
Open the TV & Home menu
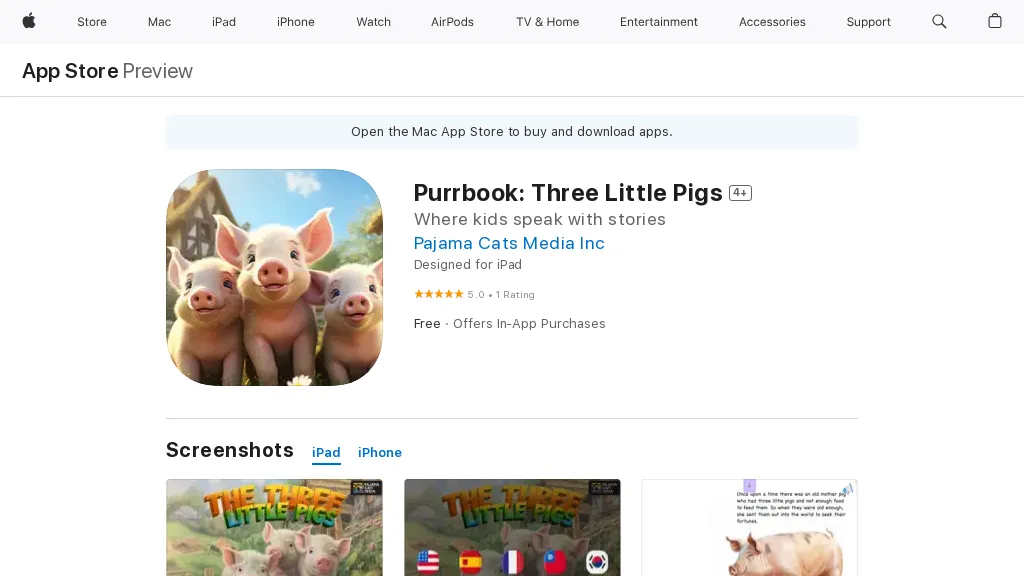pos(547,22)
